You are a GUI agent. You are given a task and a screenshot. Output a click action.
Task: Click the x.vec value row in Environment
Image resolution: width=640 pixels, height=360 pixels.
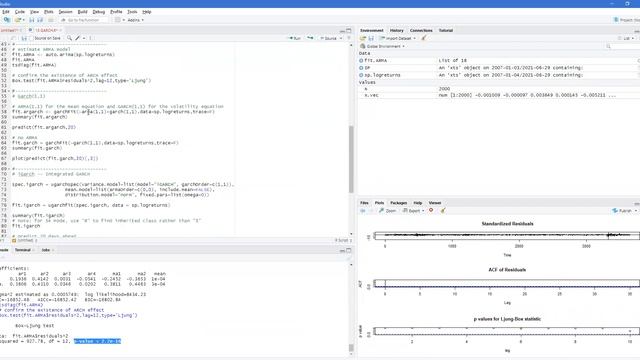click(499, 95)
